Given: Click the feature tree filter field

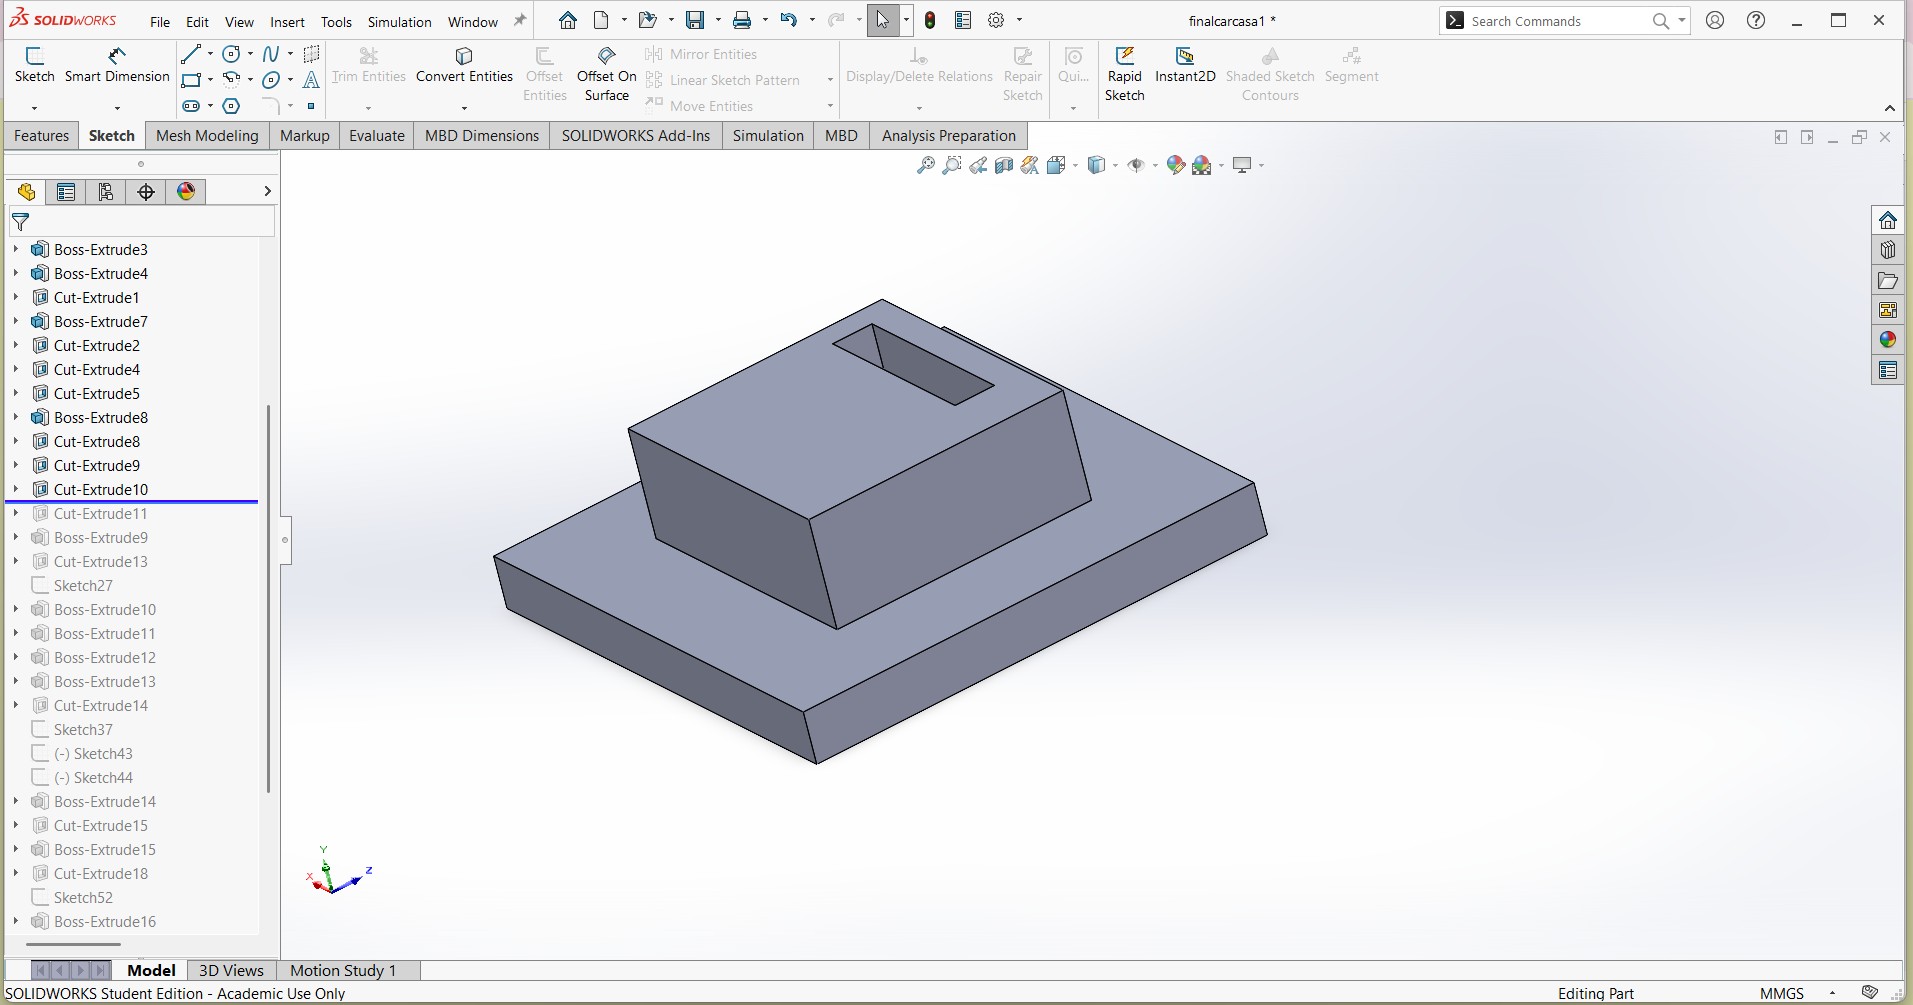Looking at the screenshot, I should coord(142,222).
